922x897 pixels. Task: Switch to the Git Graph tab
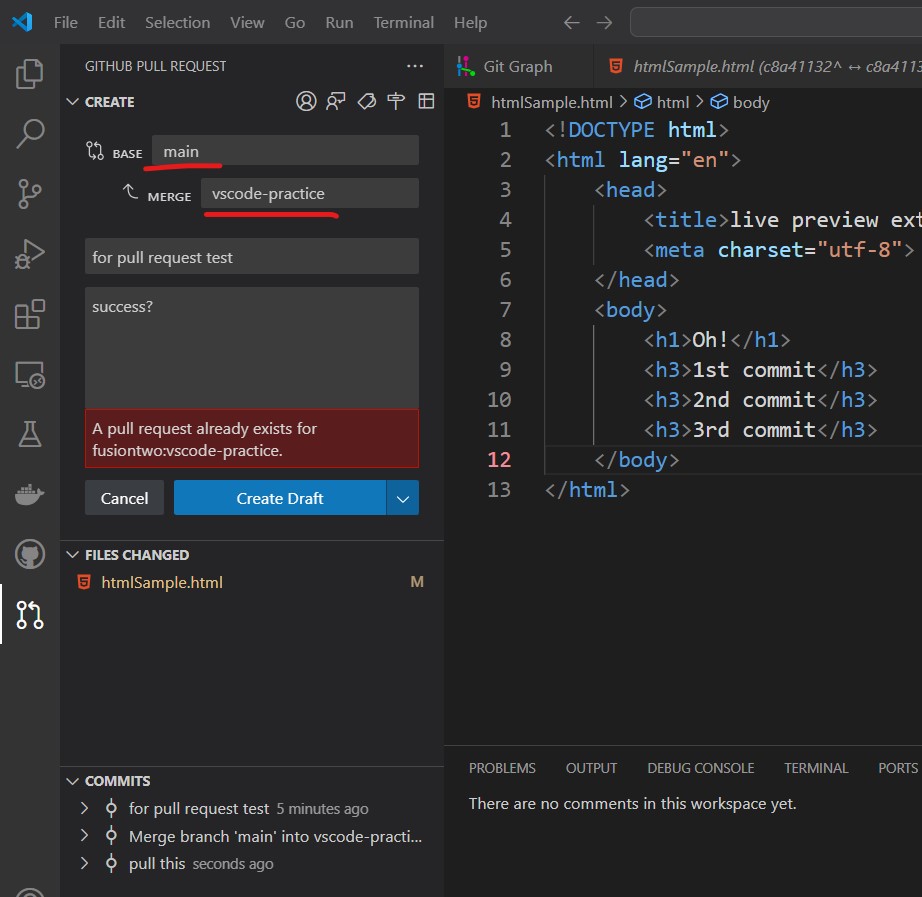[x=517, y=66]
